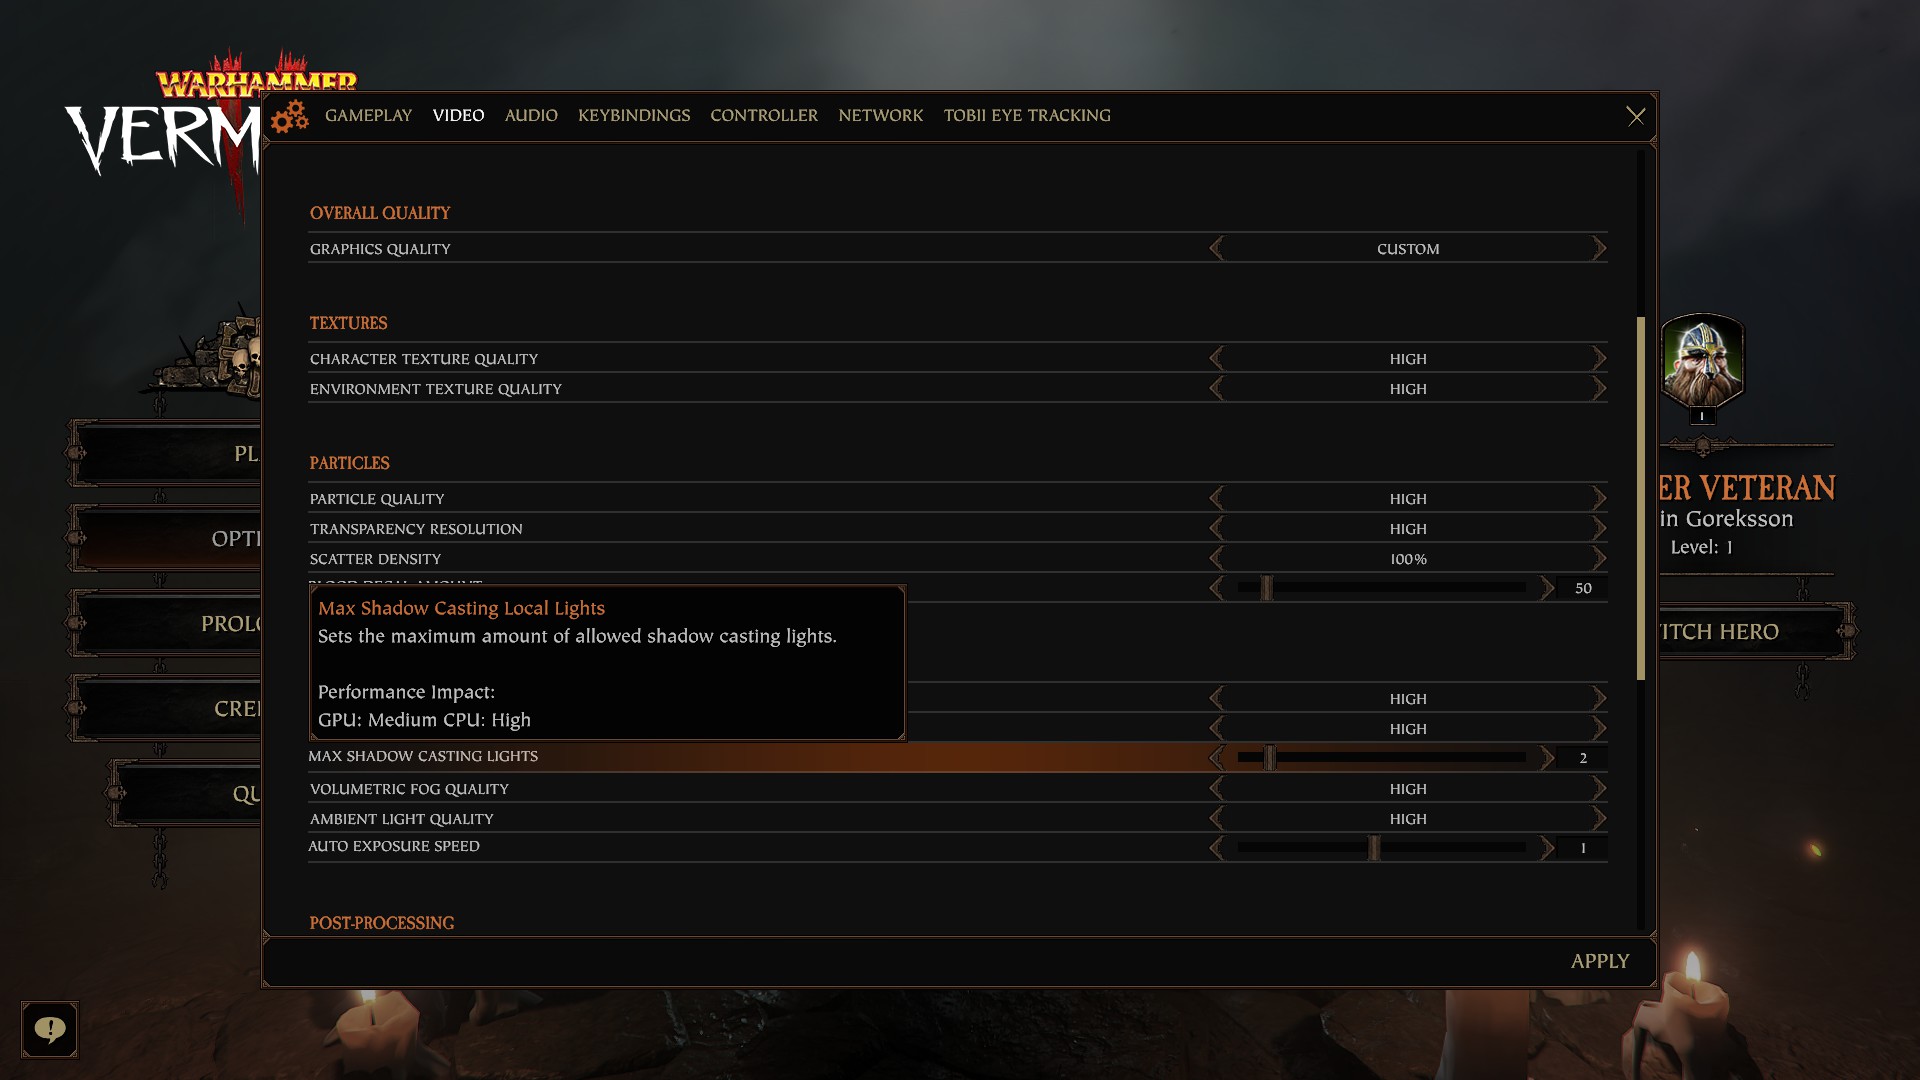Decrease Auto Exposure Speed with left arrow
Screen dimensions: 1920x1080
pos(1216,848)
